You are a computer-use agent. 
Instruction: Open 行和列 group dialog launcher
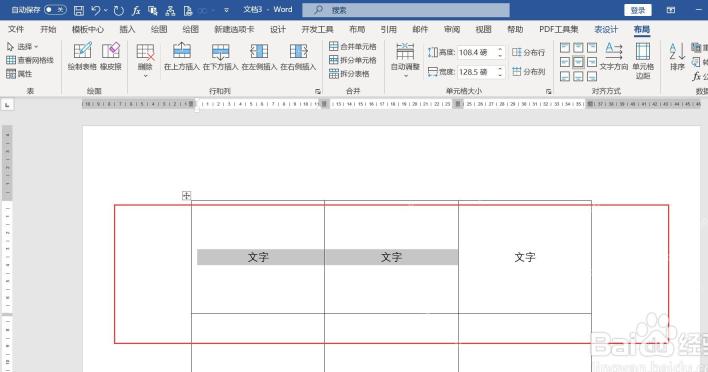pos(318,91)
